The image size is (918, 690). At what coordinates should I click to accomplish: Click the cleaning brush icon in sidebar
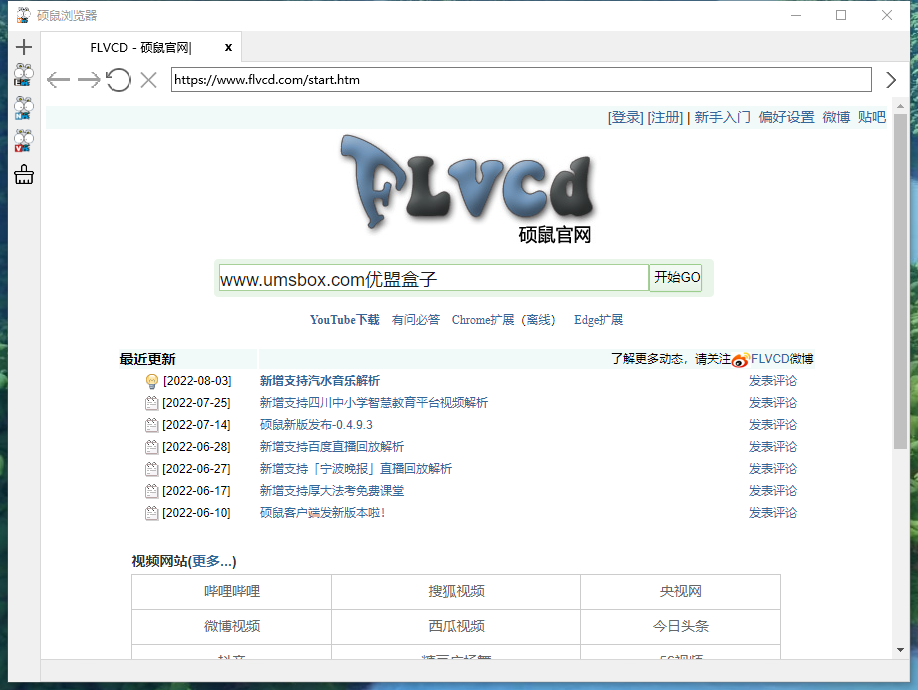[24, 174]
